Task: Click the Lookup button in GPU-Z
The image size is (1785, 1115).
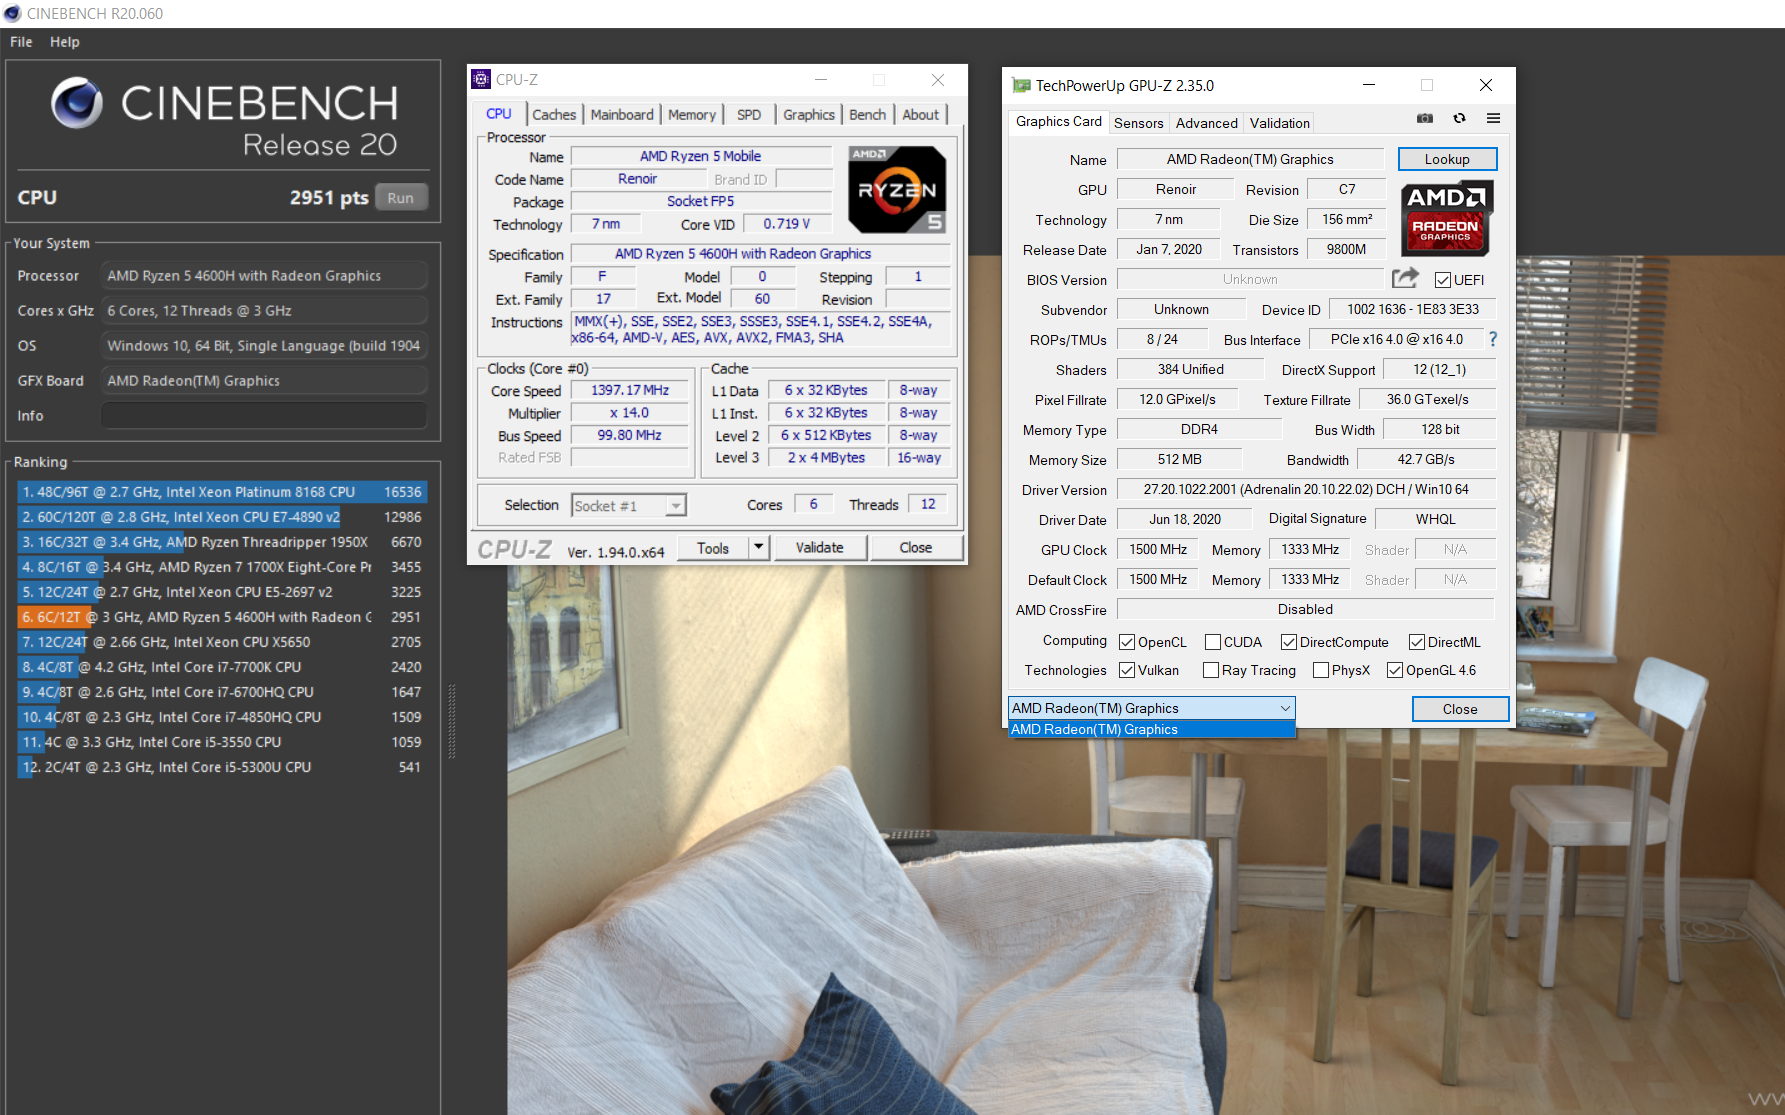Action: 1447,159
